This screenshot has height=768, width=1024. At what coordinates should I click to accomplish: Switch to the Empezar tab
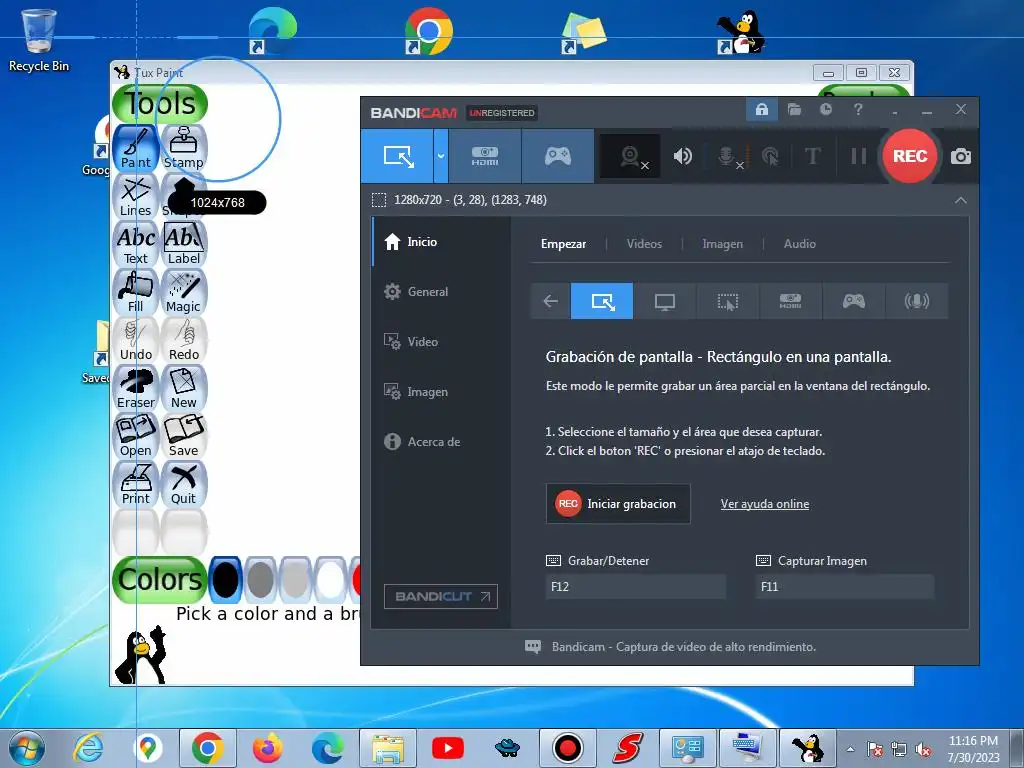pyautogui.click(x=563, y=244)
